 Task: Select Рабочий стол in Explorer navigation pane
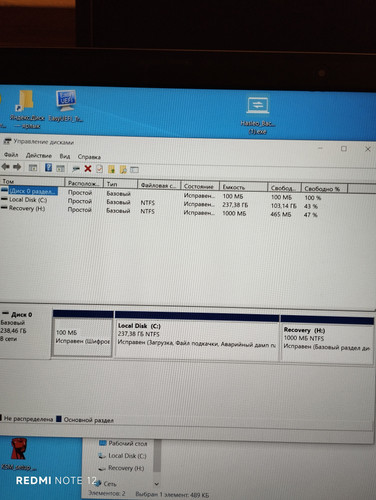point(123,444)
